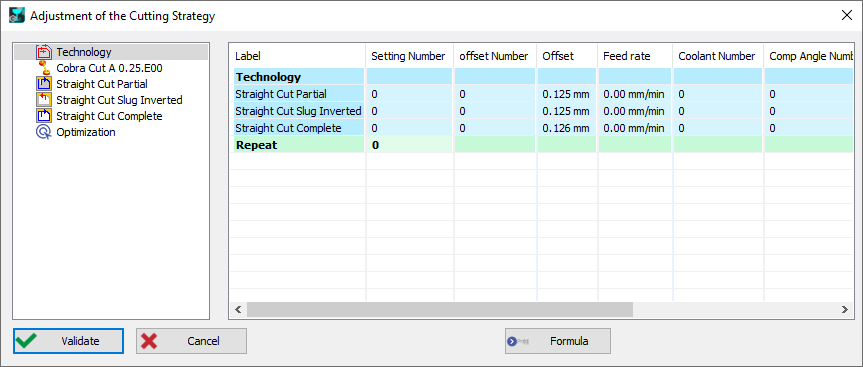Click the Offset column header
This screenshot has height=367, width=863.
[567, 56]
